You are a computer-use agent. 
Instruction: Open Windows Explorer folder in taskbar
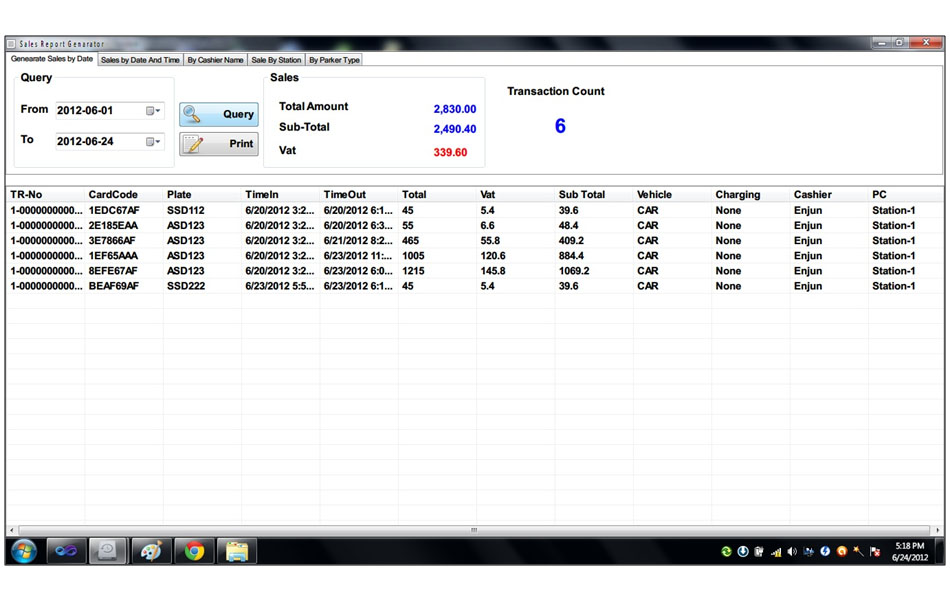click(x=237, y=551)
